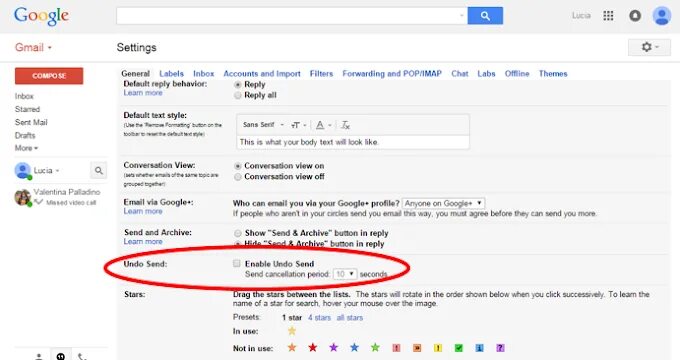Open the Chat tab
Viewport: 680px width, 360px height.
460,74
